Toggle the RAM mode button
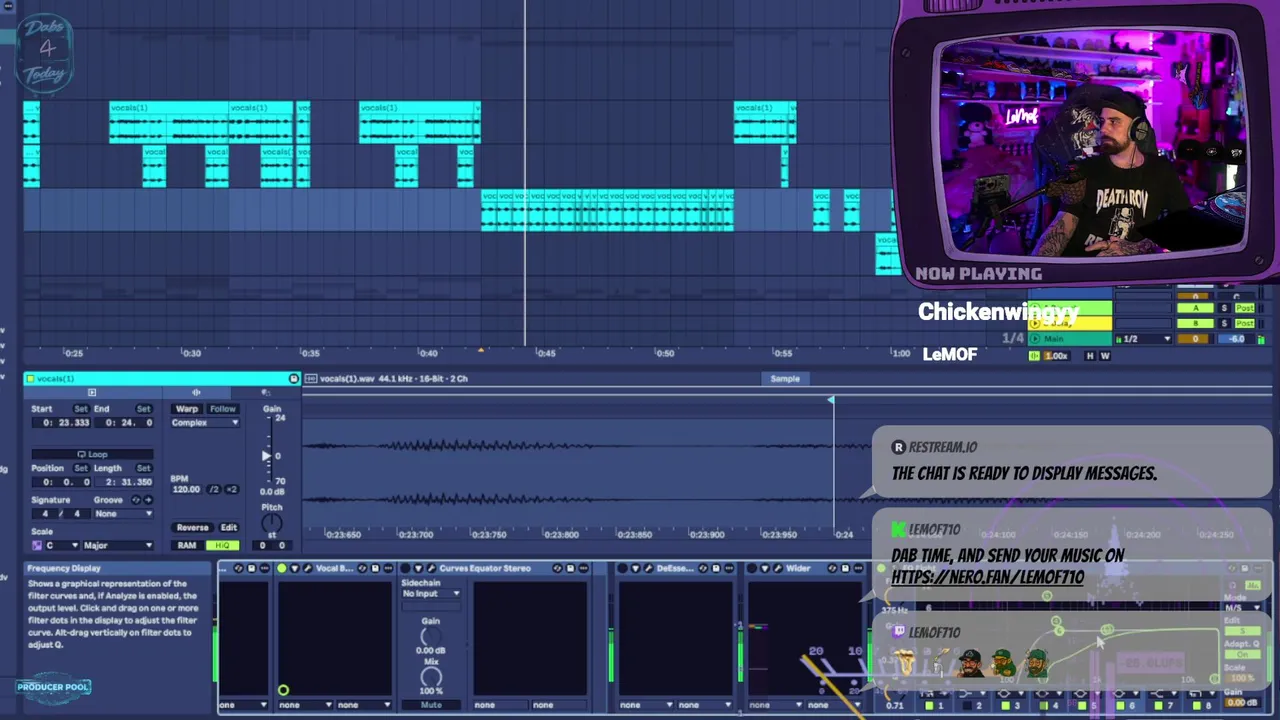This screenshot has height=720, width=1280. 187,546
